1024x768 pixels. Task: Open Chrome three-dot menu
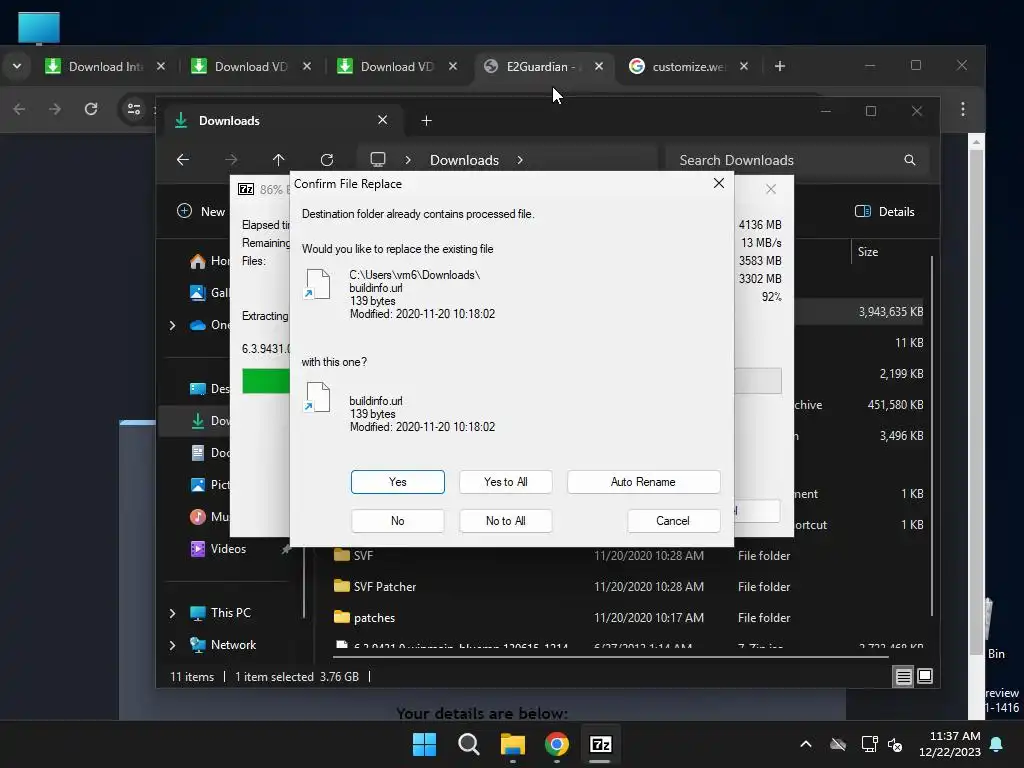click(963, 109)
